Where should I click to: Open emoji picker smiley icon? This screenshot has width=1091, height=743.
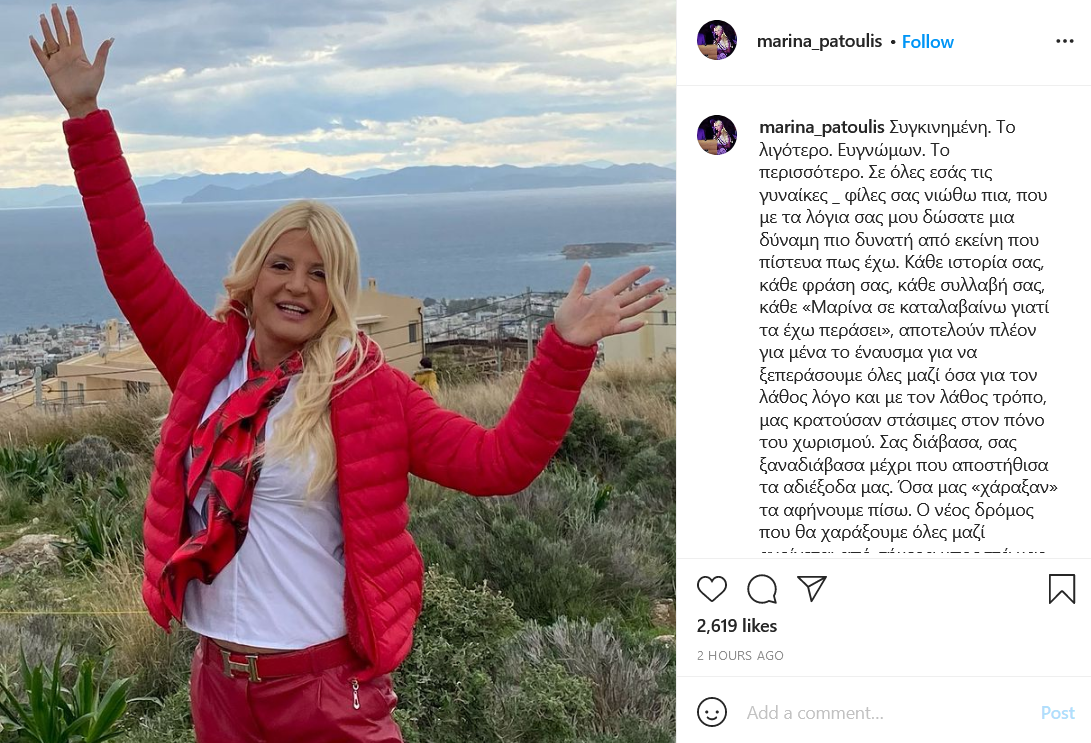click(712, 712)
